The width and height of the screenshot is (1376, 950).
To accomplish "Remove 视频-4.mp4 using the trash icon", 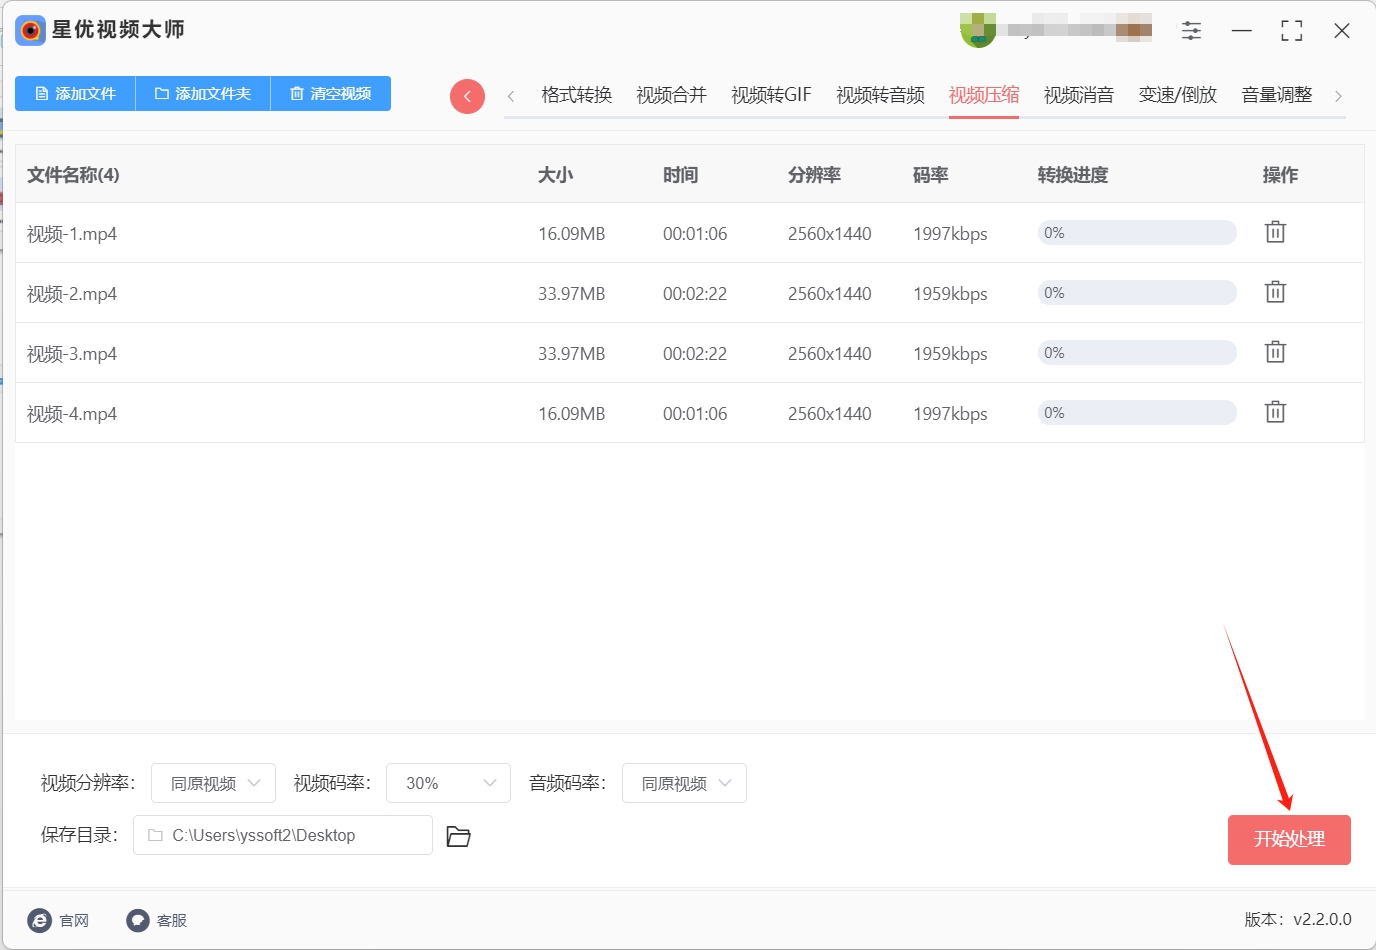I will 1275,412.
